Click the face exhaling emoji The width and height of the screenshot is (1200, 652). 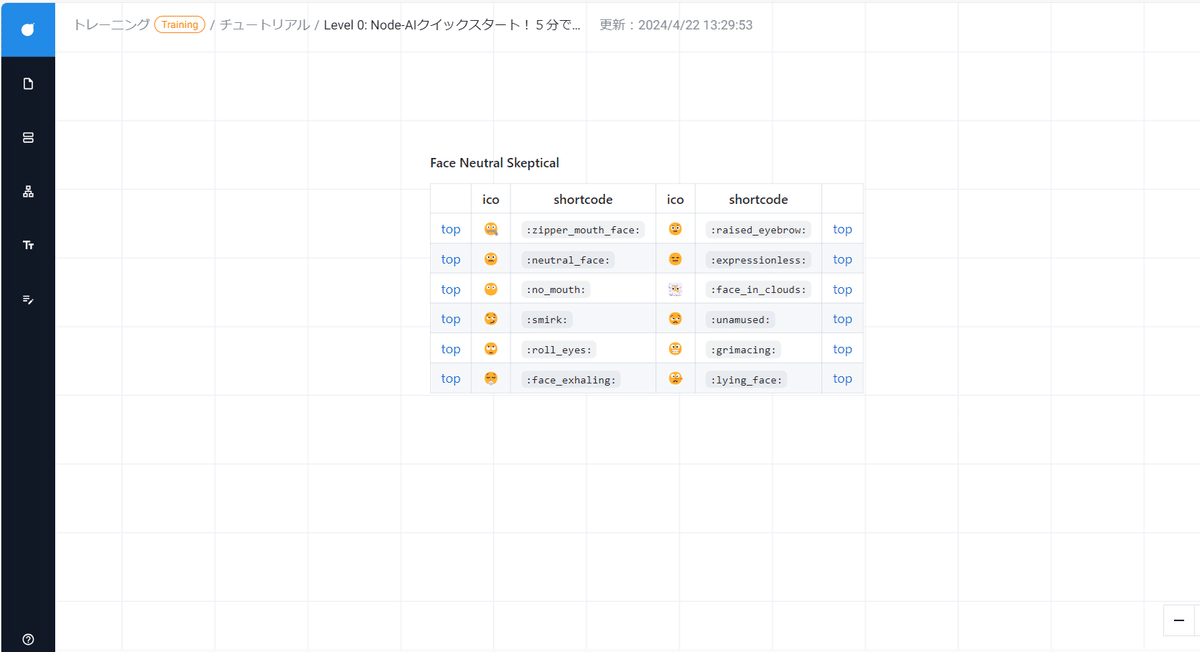tap(491, 378)
